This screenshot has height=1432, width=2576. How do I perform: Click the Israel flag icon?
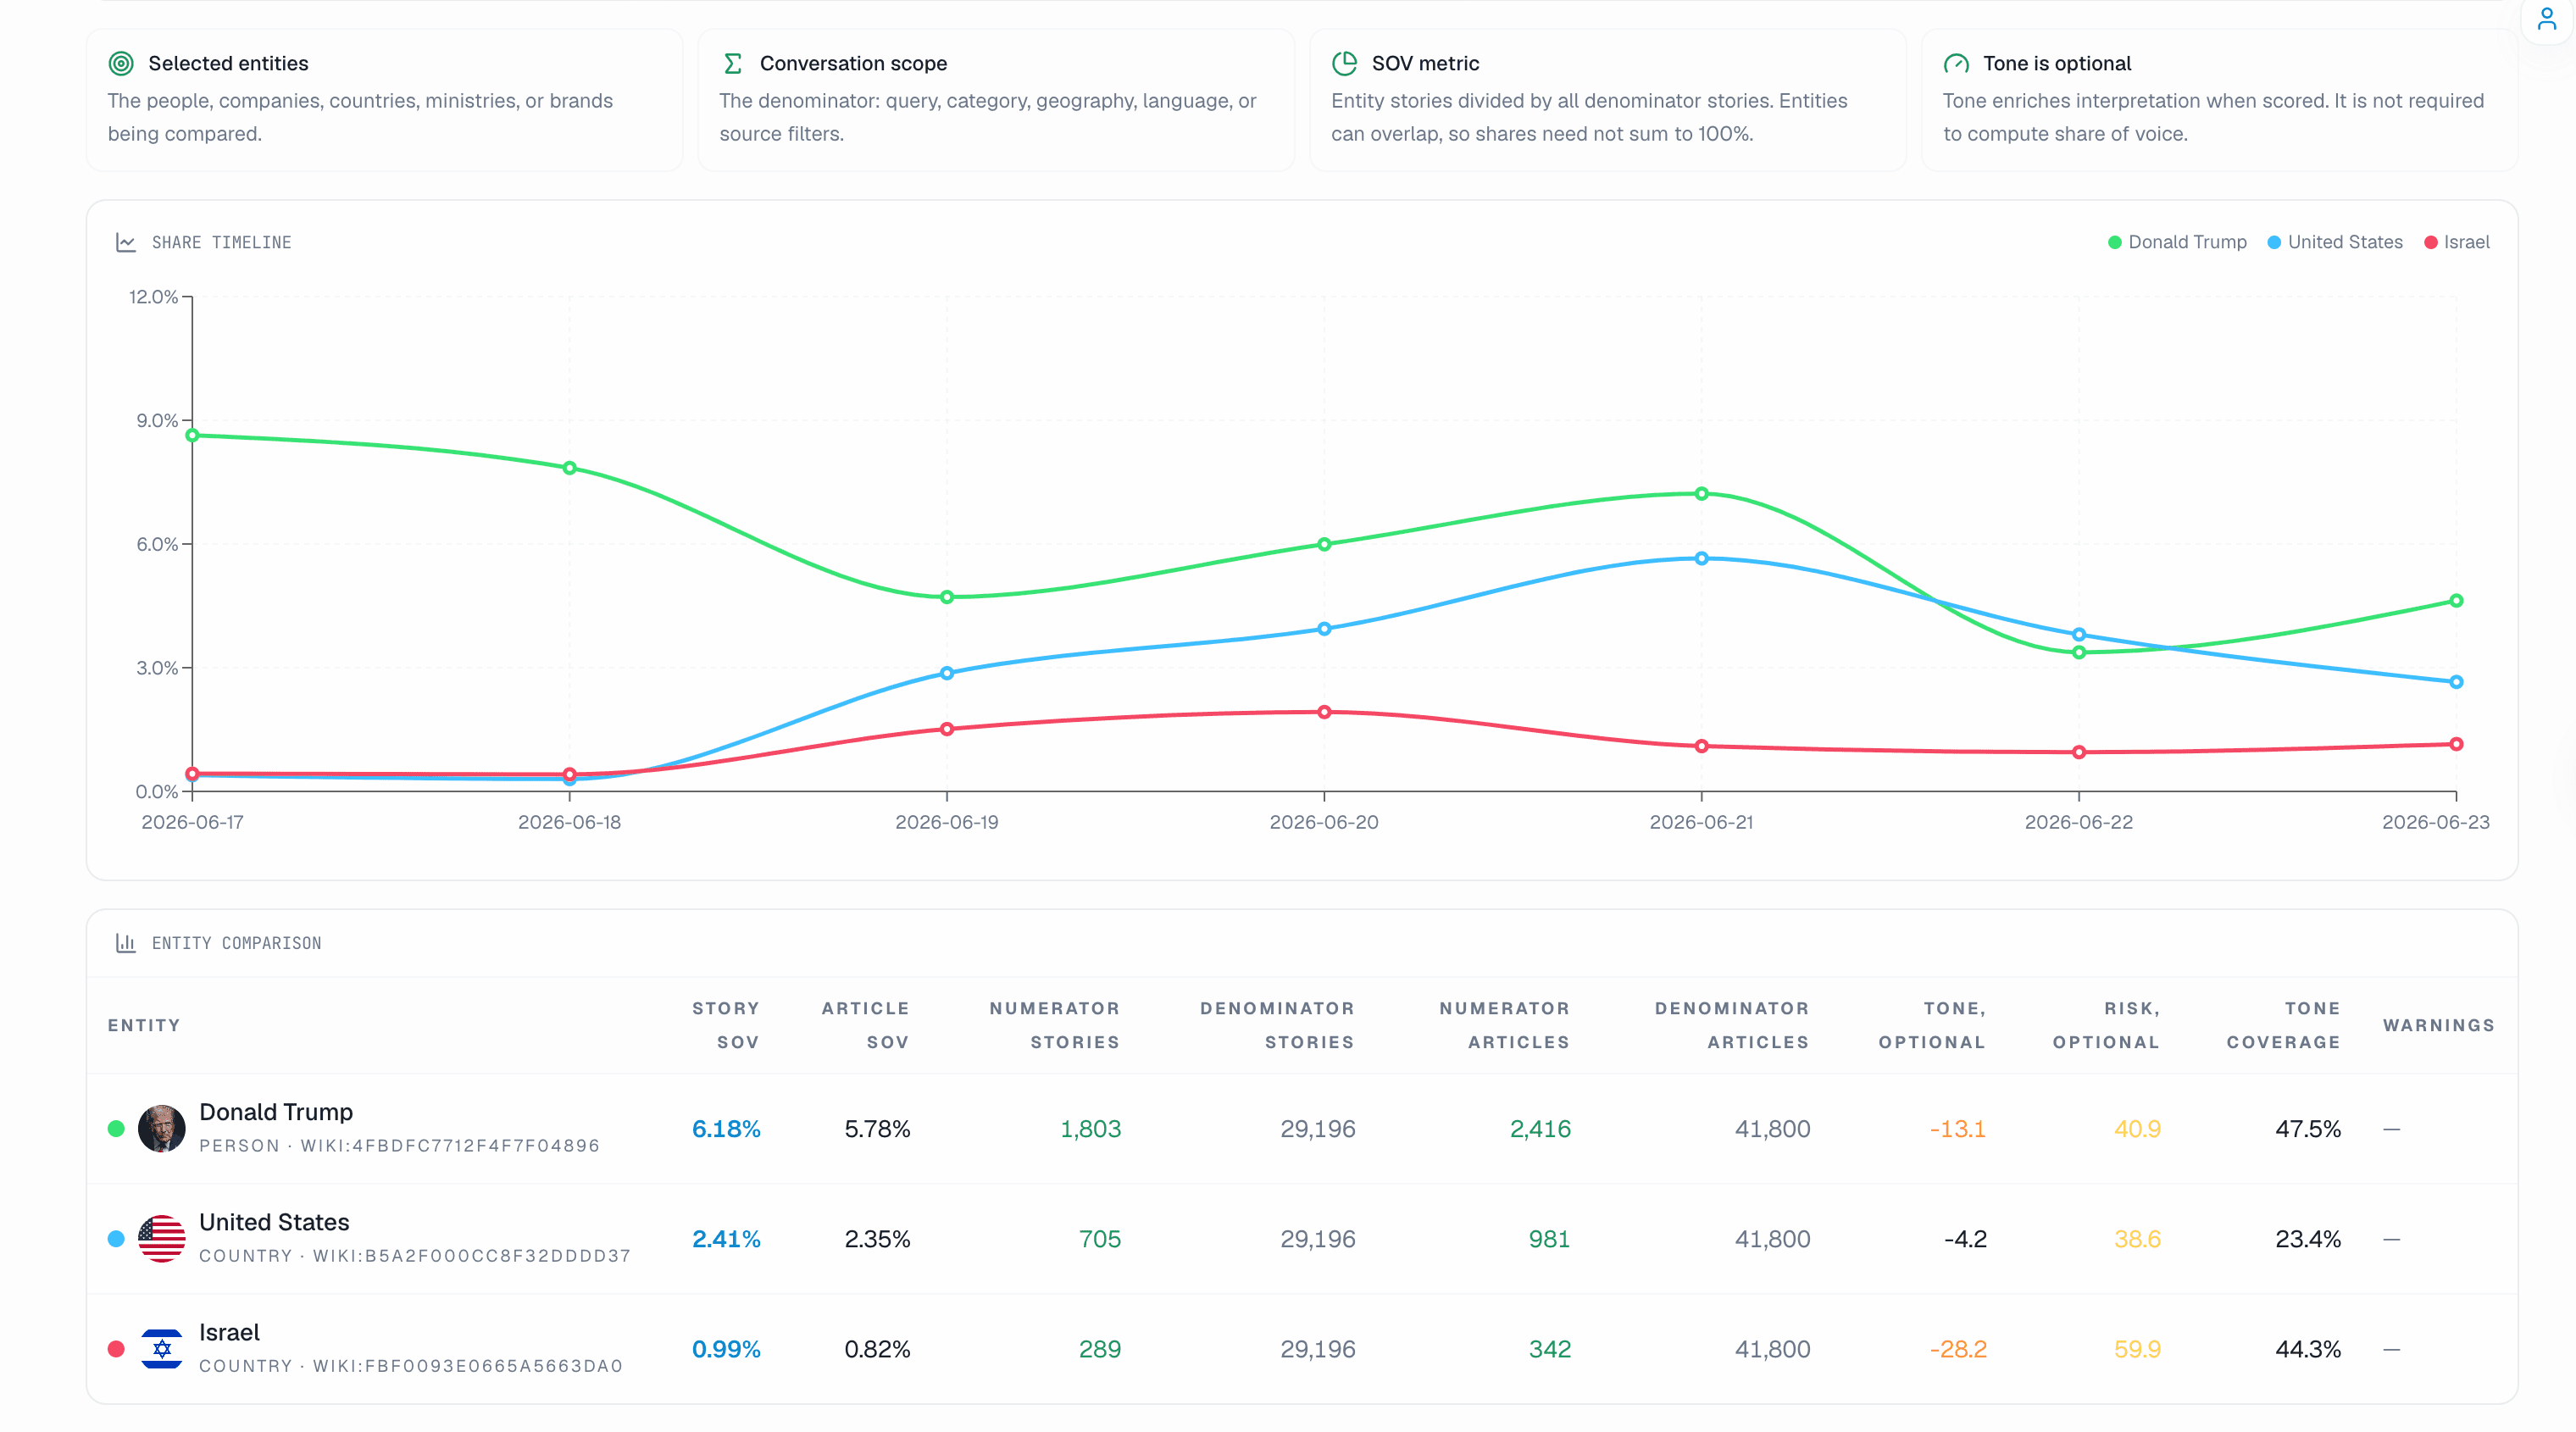[161, 1348]
